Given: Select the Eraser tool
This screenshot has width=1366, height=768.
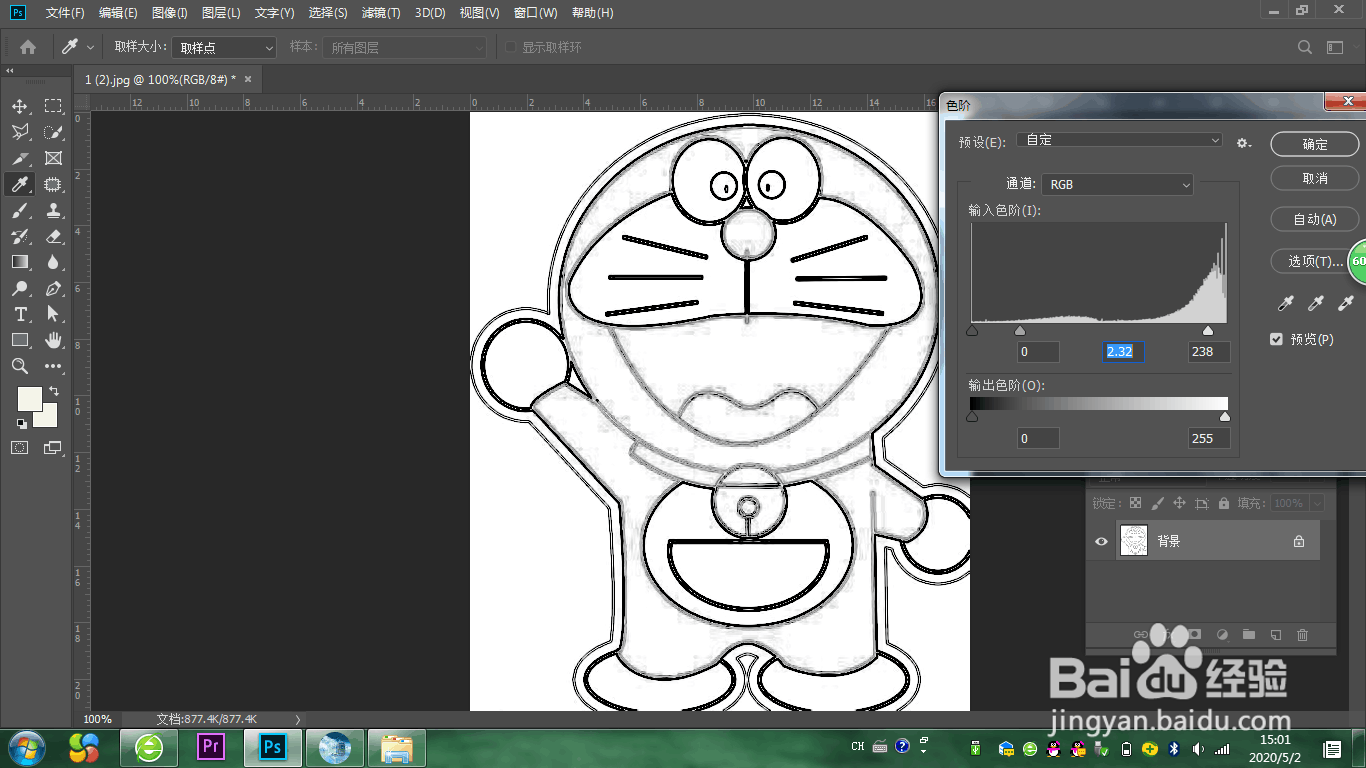Looking at the screenshot, I should [x=53, y=236].
